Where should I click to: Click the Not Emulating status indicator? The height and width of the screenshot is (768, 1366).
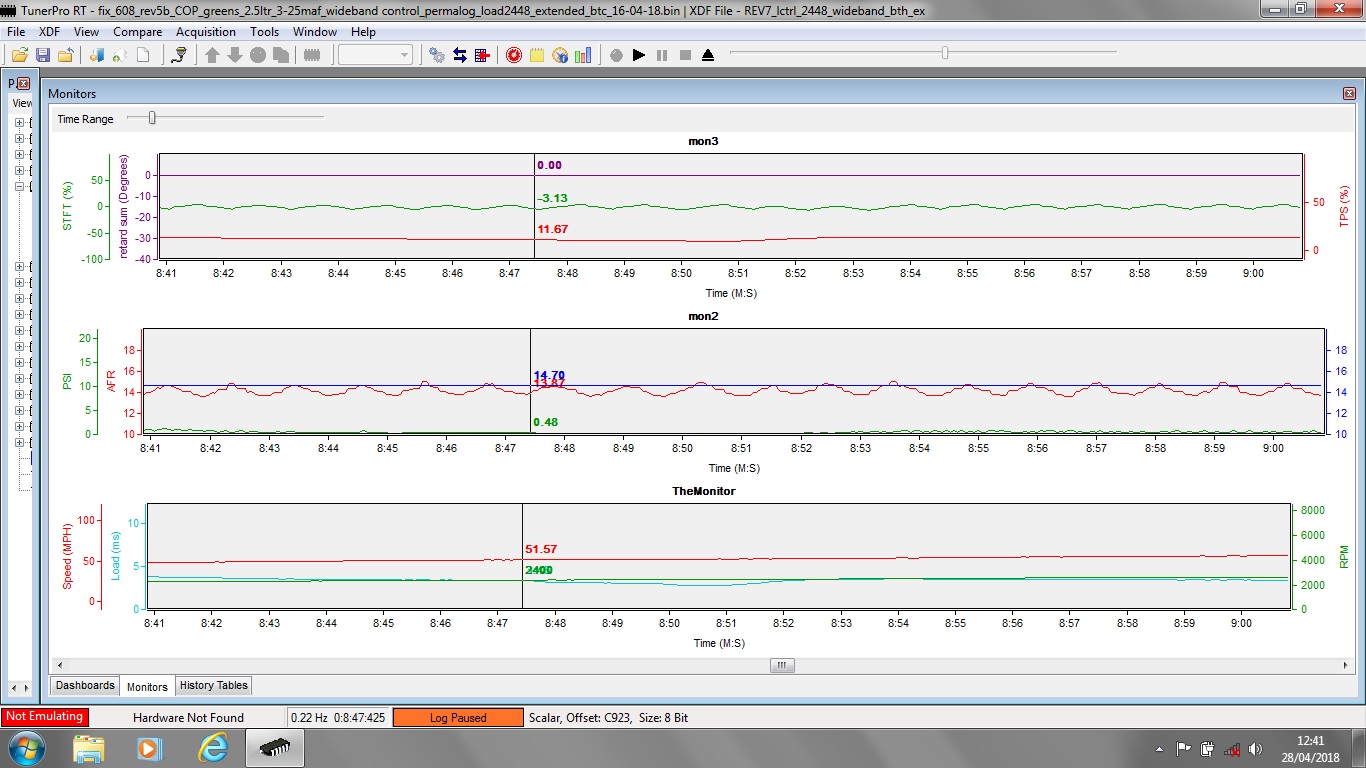point(45,717)
